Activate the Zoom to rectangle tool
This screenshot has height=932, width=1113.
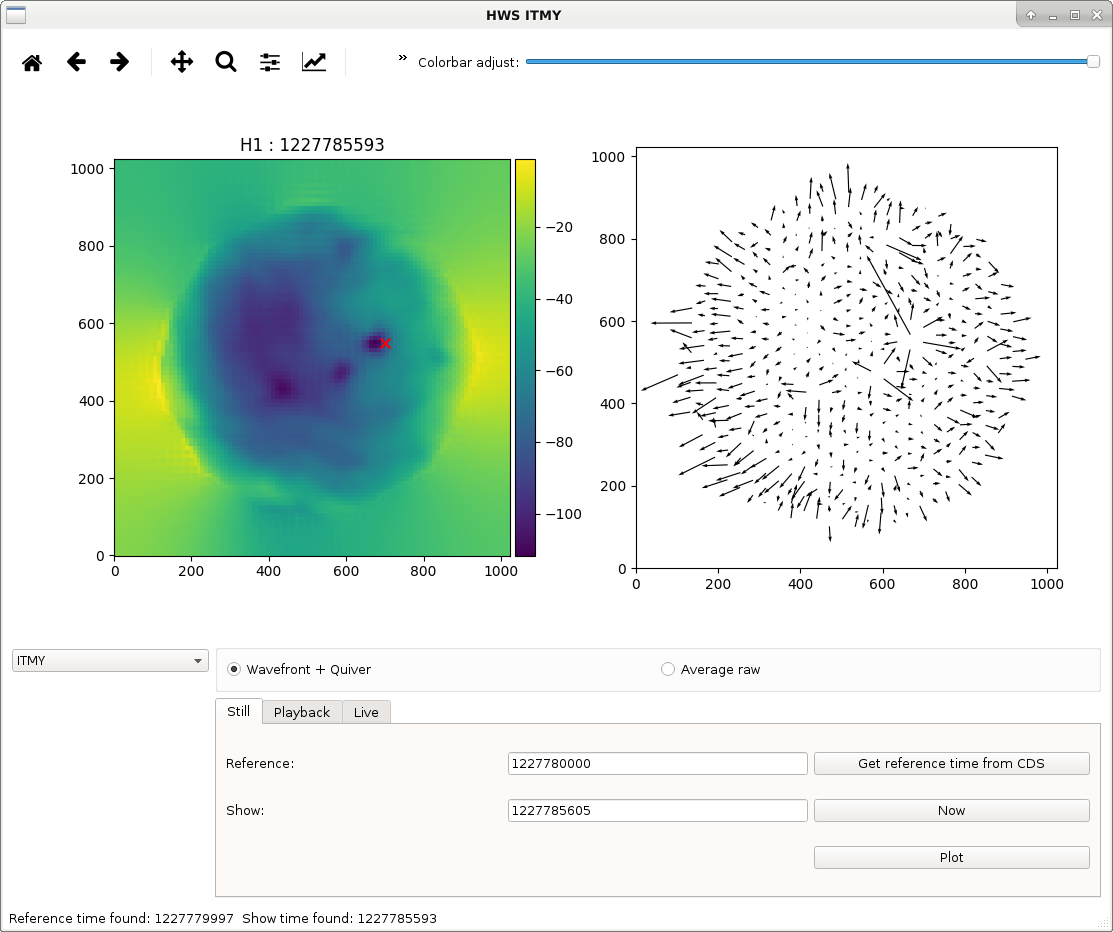[x=226, y=62]
